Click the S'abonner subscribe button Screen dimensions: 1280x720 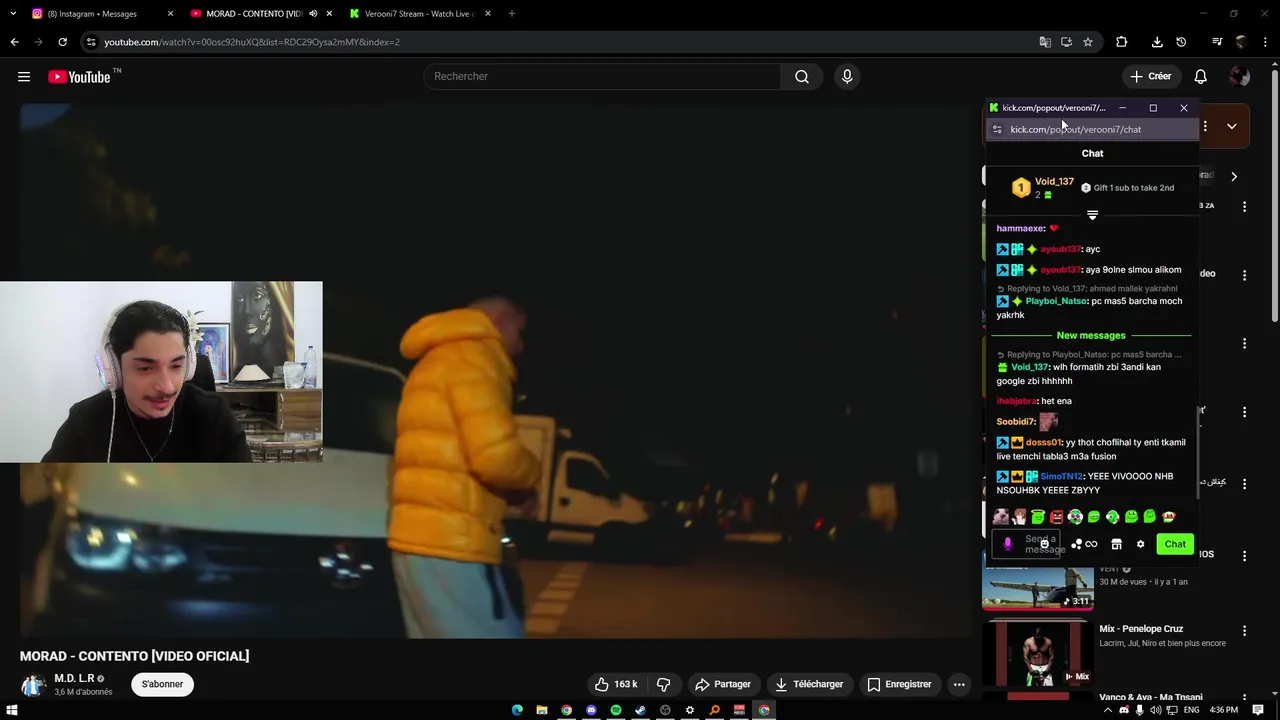click(162, 684)
